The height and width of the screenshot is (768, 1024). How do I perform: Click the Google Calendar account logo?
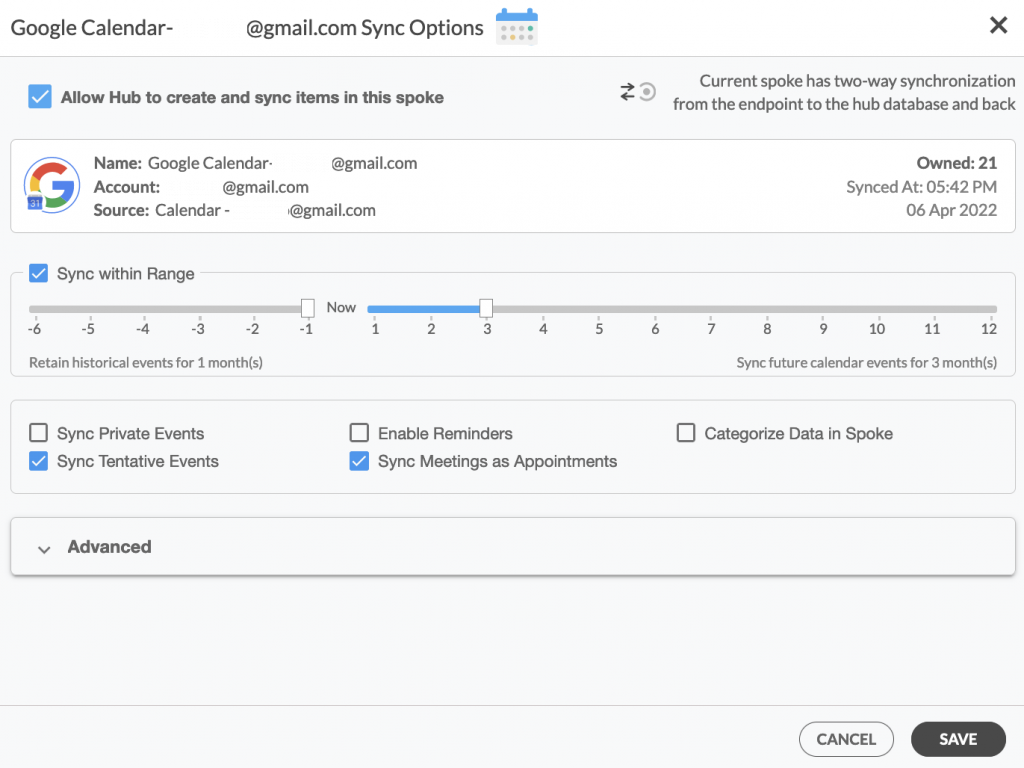pos(52,185)
